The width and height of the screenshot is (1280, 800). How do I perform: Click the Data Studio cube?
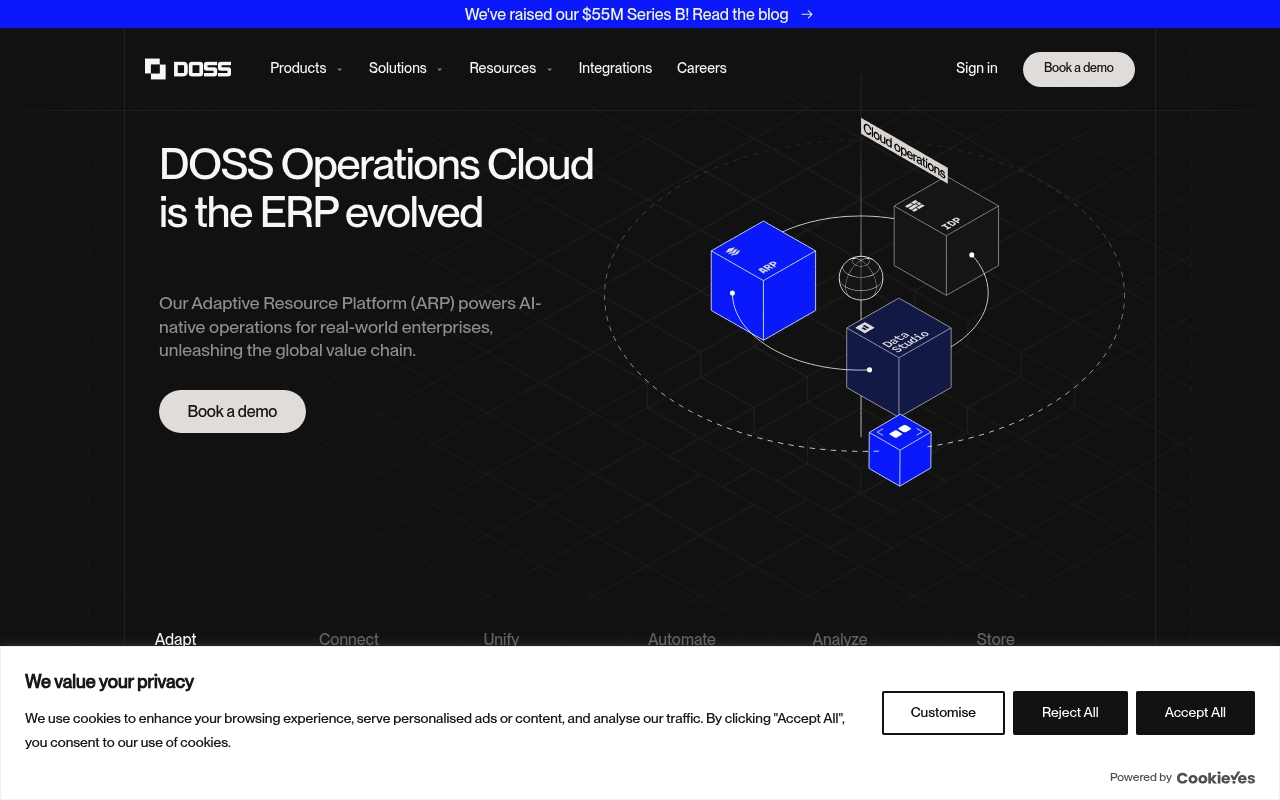[899, 356]
